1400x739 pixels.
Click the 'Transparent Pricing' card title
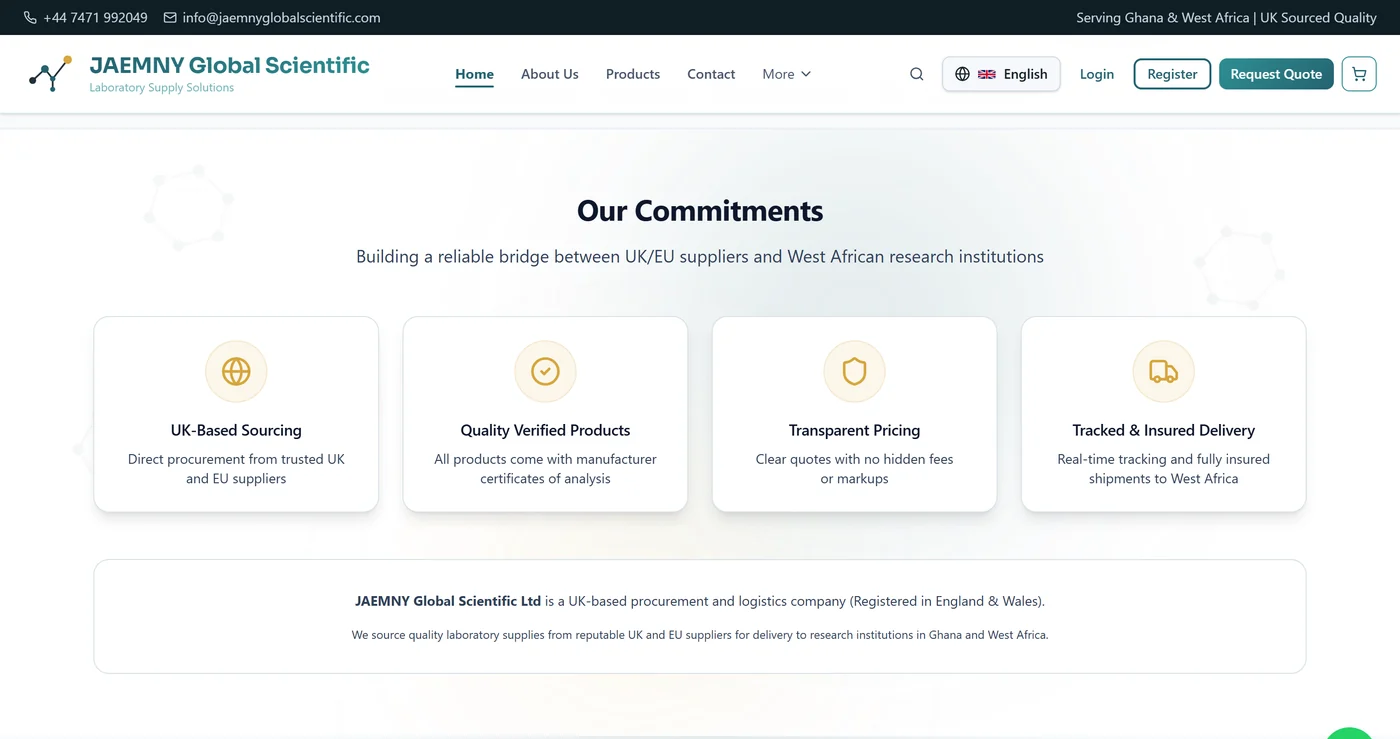854,430
